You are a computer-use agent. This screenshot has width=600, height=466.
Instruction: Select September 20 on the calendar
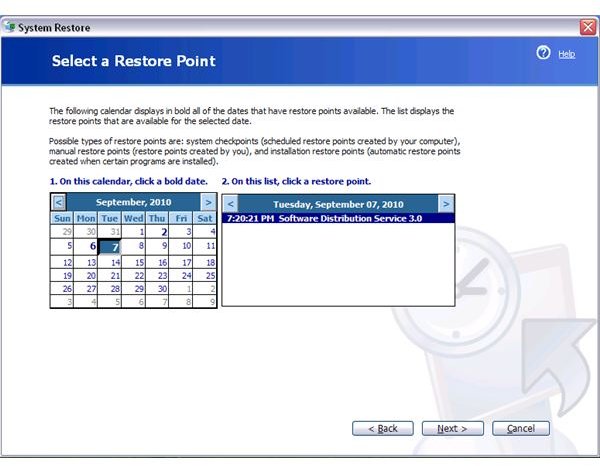[86, 275]
